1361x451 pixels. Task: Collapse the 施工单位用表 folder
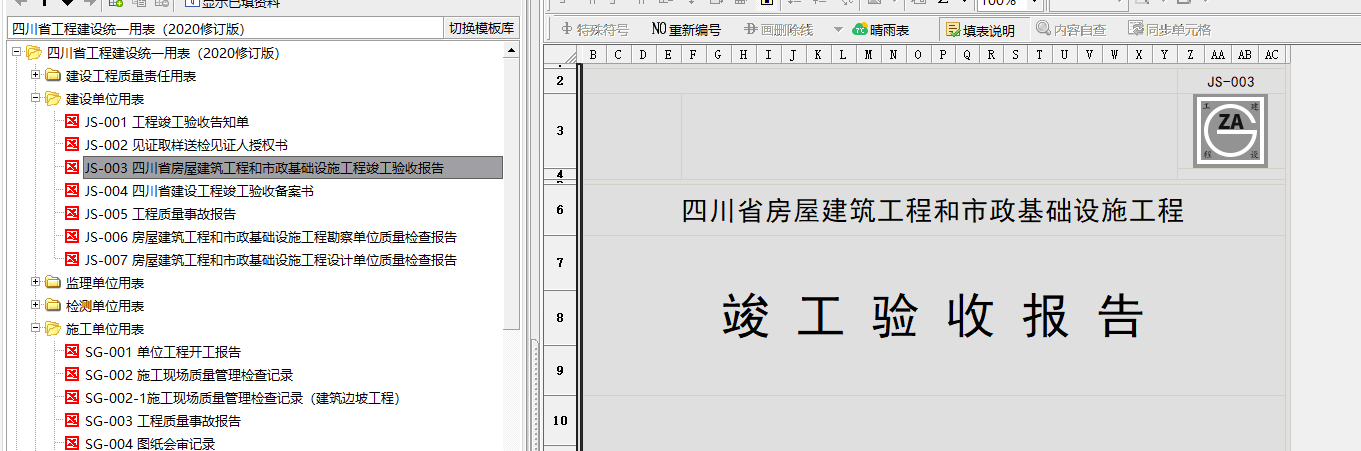pyautogui.click(x=36, y=329)
